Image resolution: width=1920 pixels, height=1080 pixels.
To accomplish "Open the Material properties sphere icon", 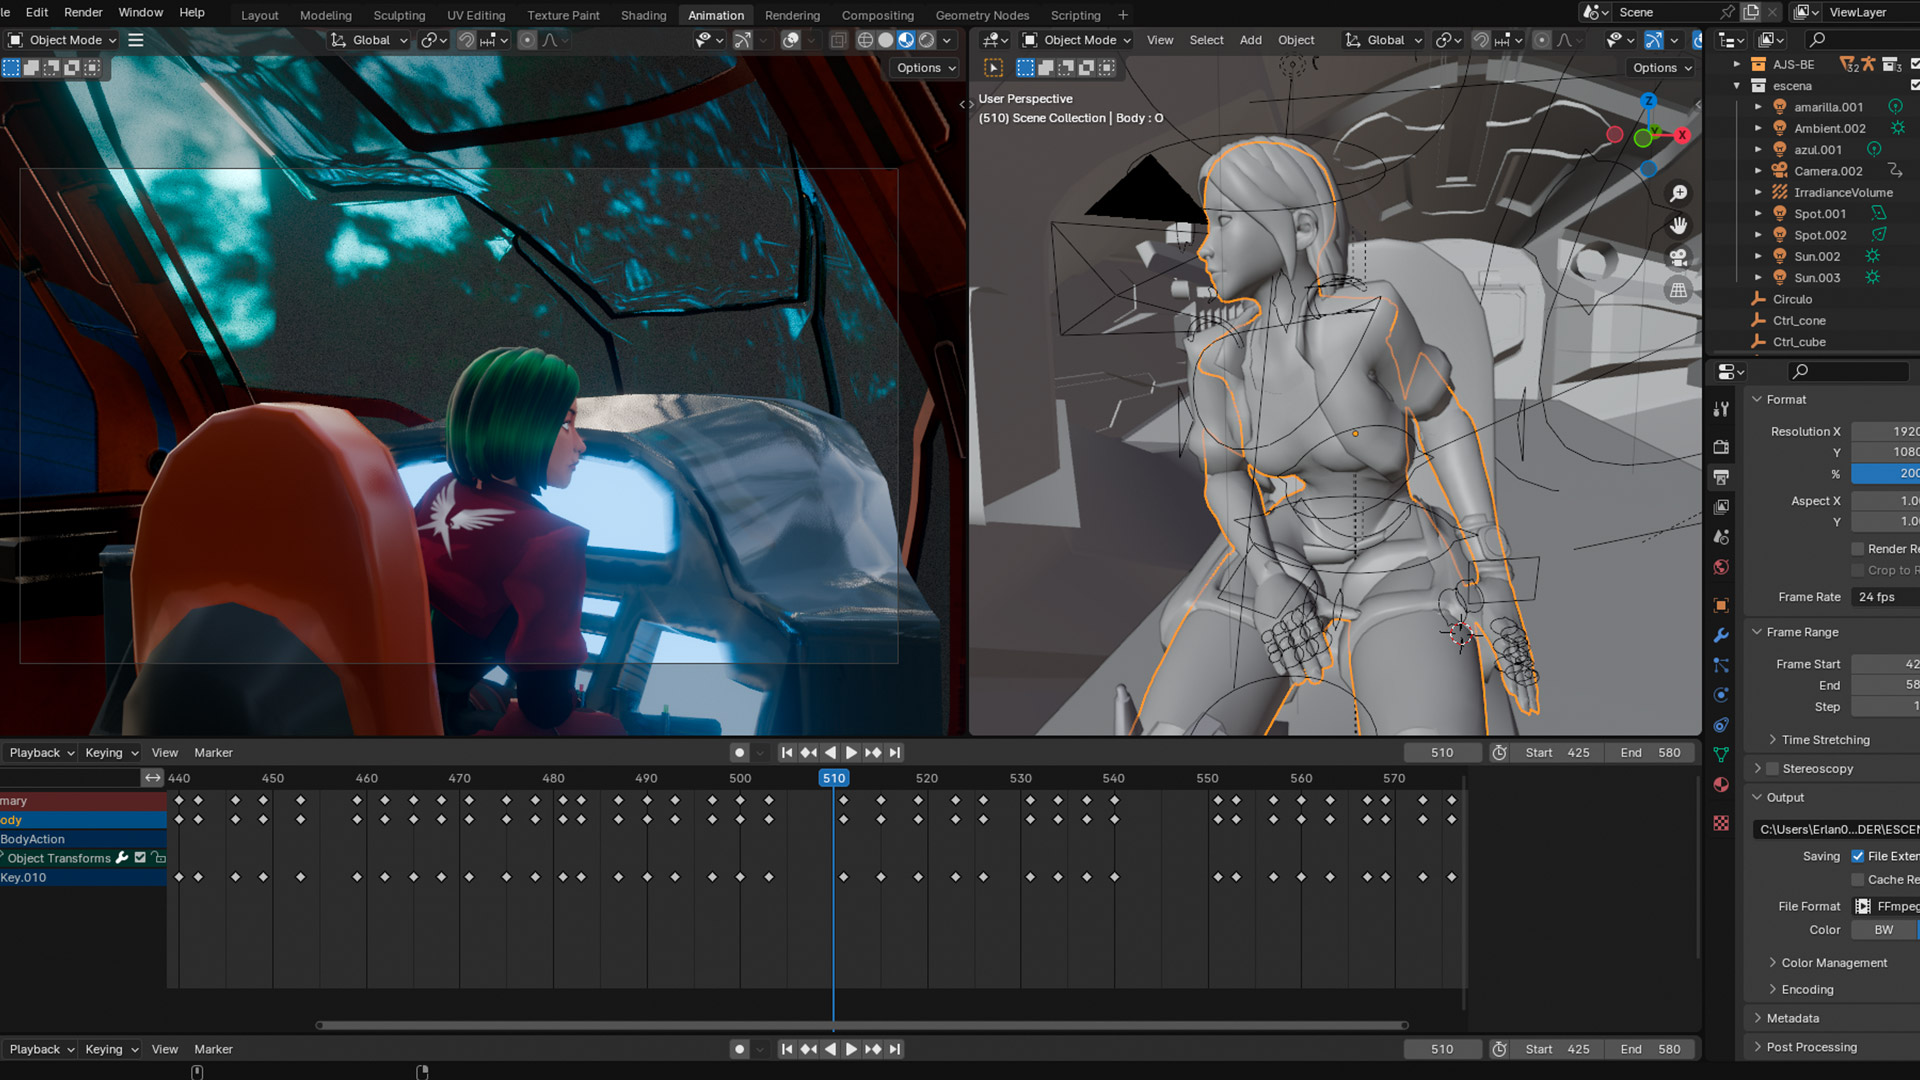I will [x=1721, y=785].
